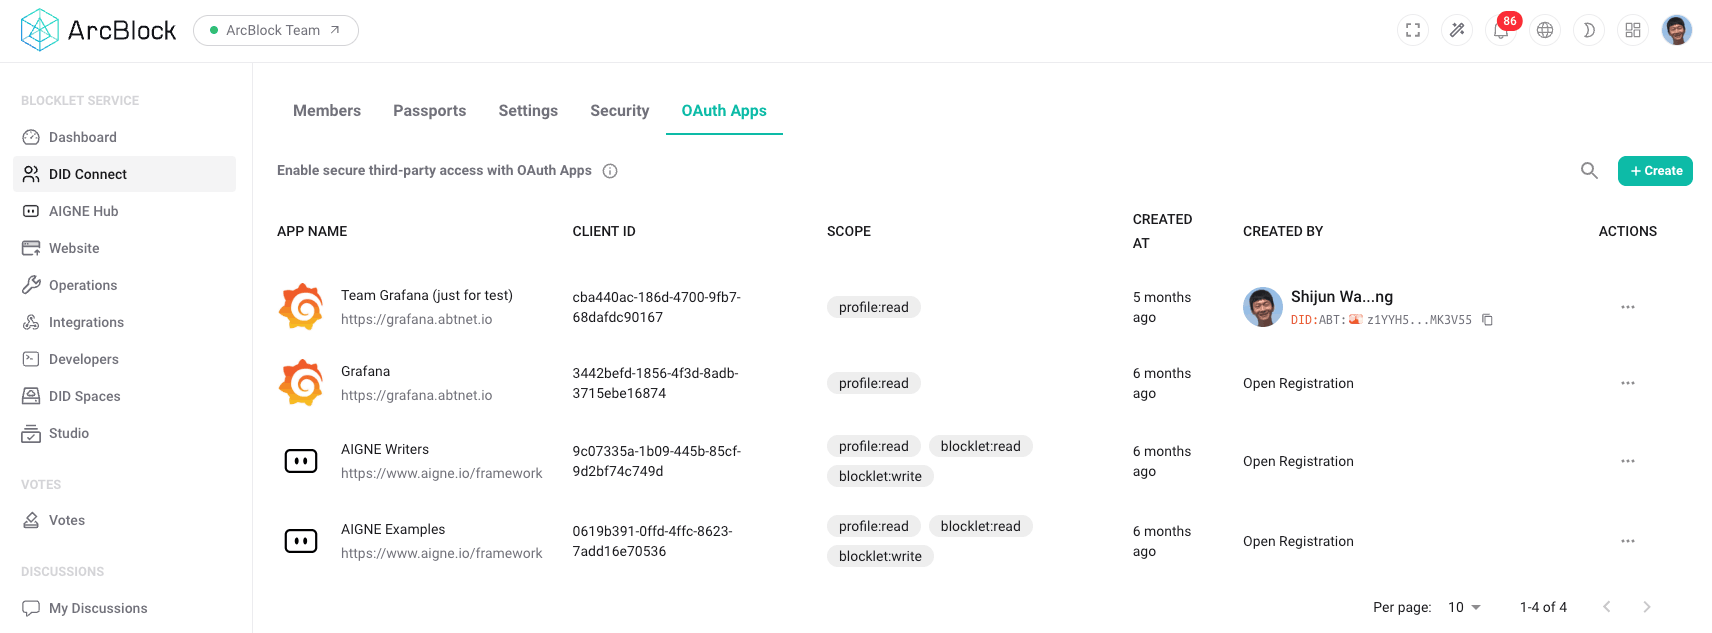Toggle dark mode moon icon

click(1589, 30)
